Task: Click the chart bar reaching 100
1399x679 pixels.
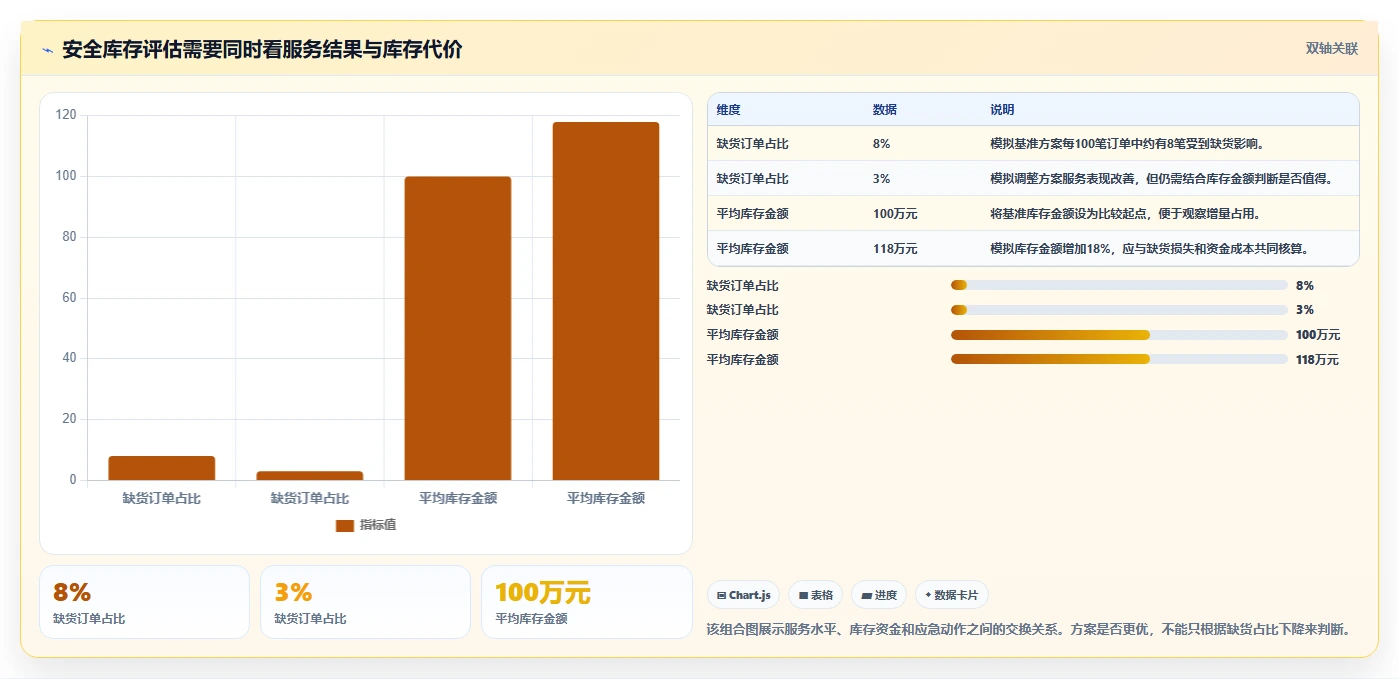Action: pos(458,328)
